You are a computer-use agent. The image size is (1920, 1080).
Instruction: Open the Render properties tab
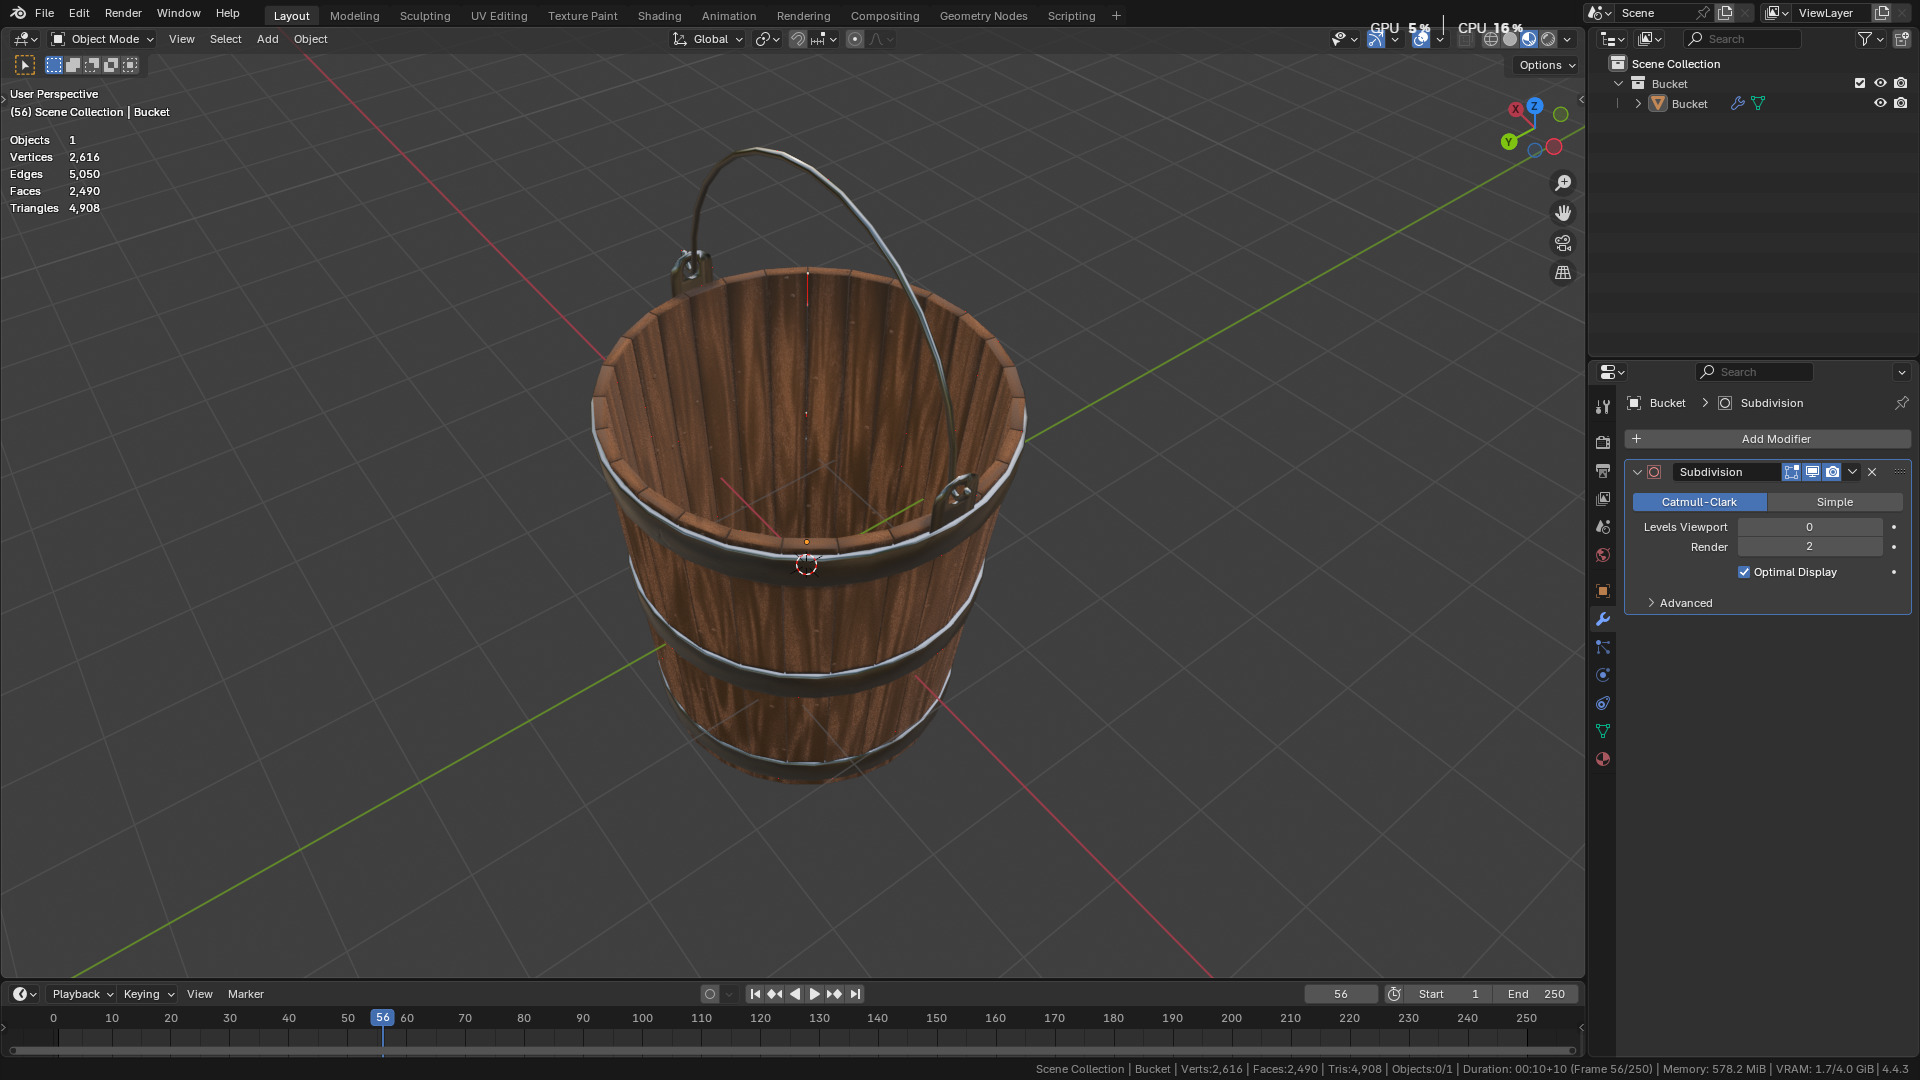(x=1603, y=442)
